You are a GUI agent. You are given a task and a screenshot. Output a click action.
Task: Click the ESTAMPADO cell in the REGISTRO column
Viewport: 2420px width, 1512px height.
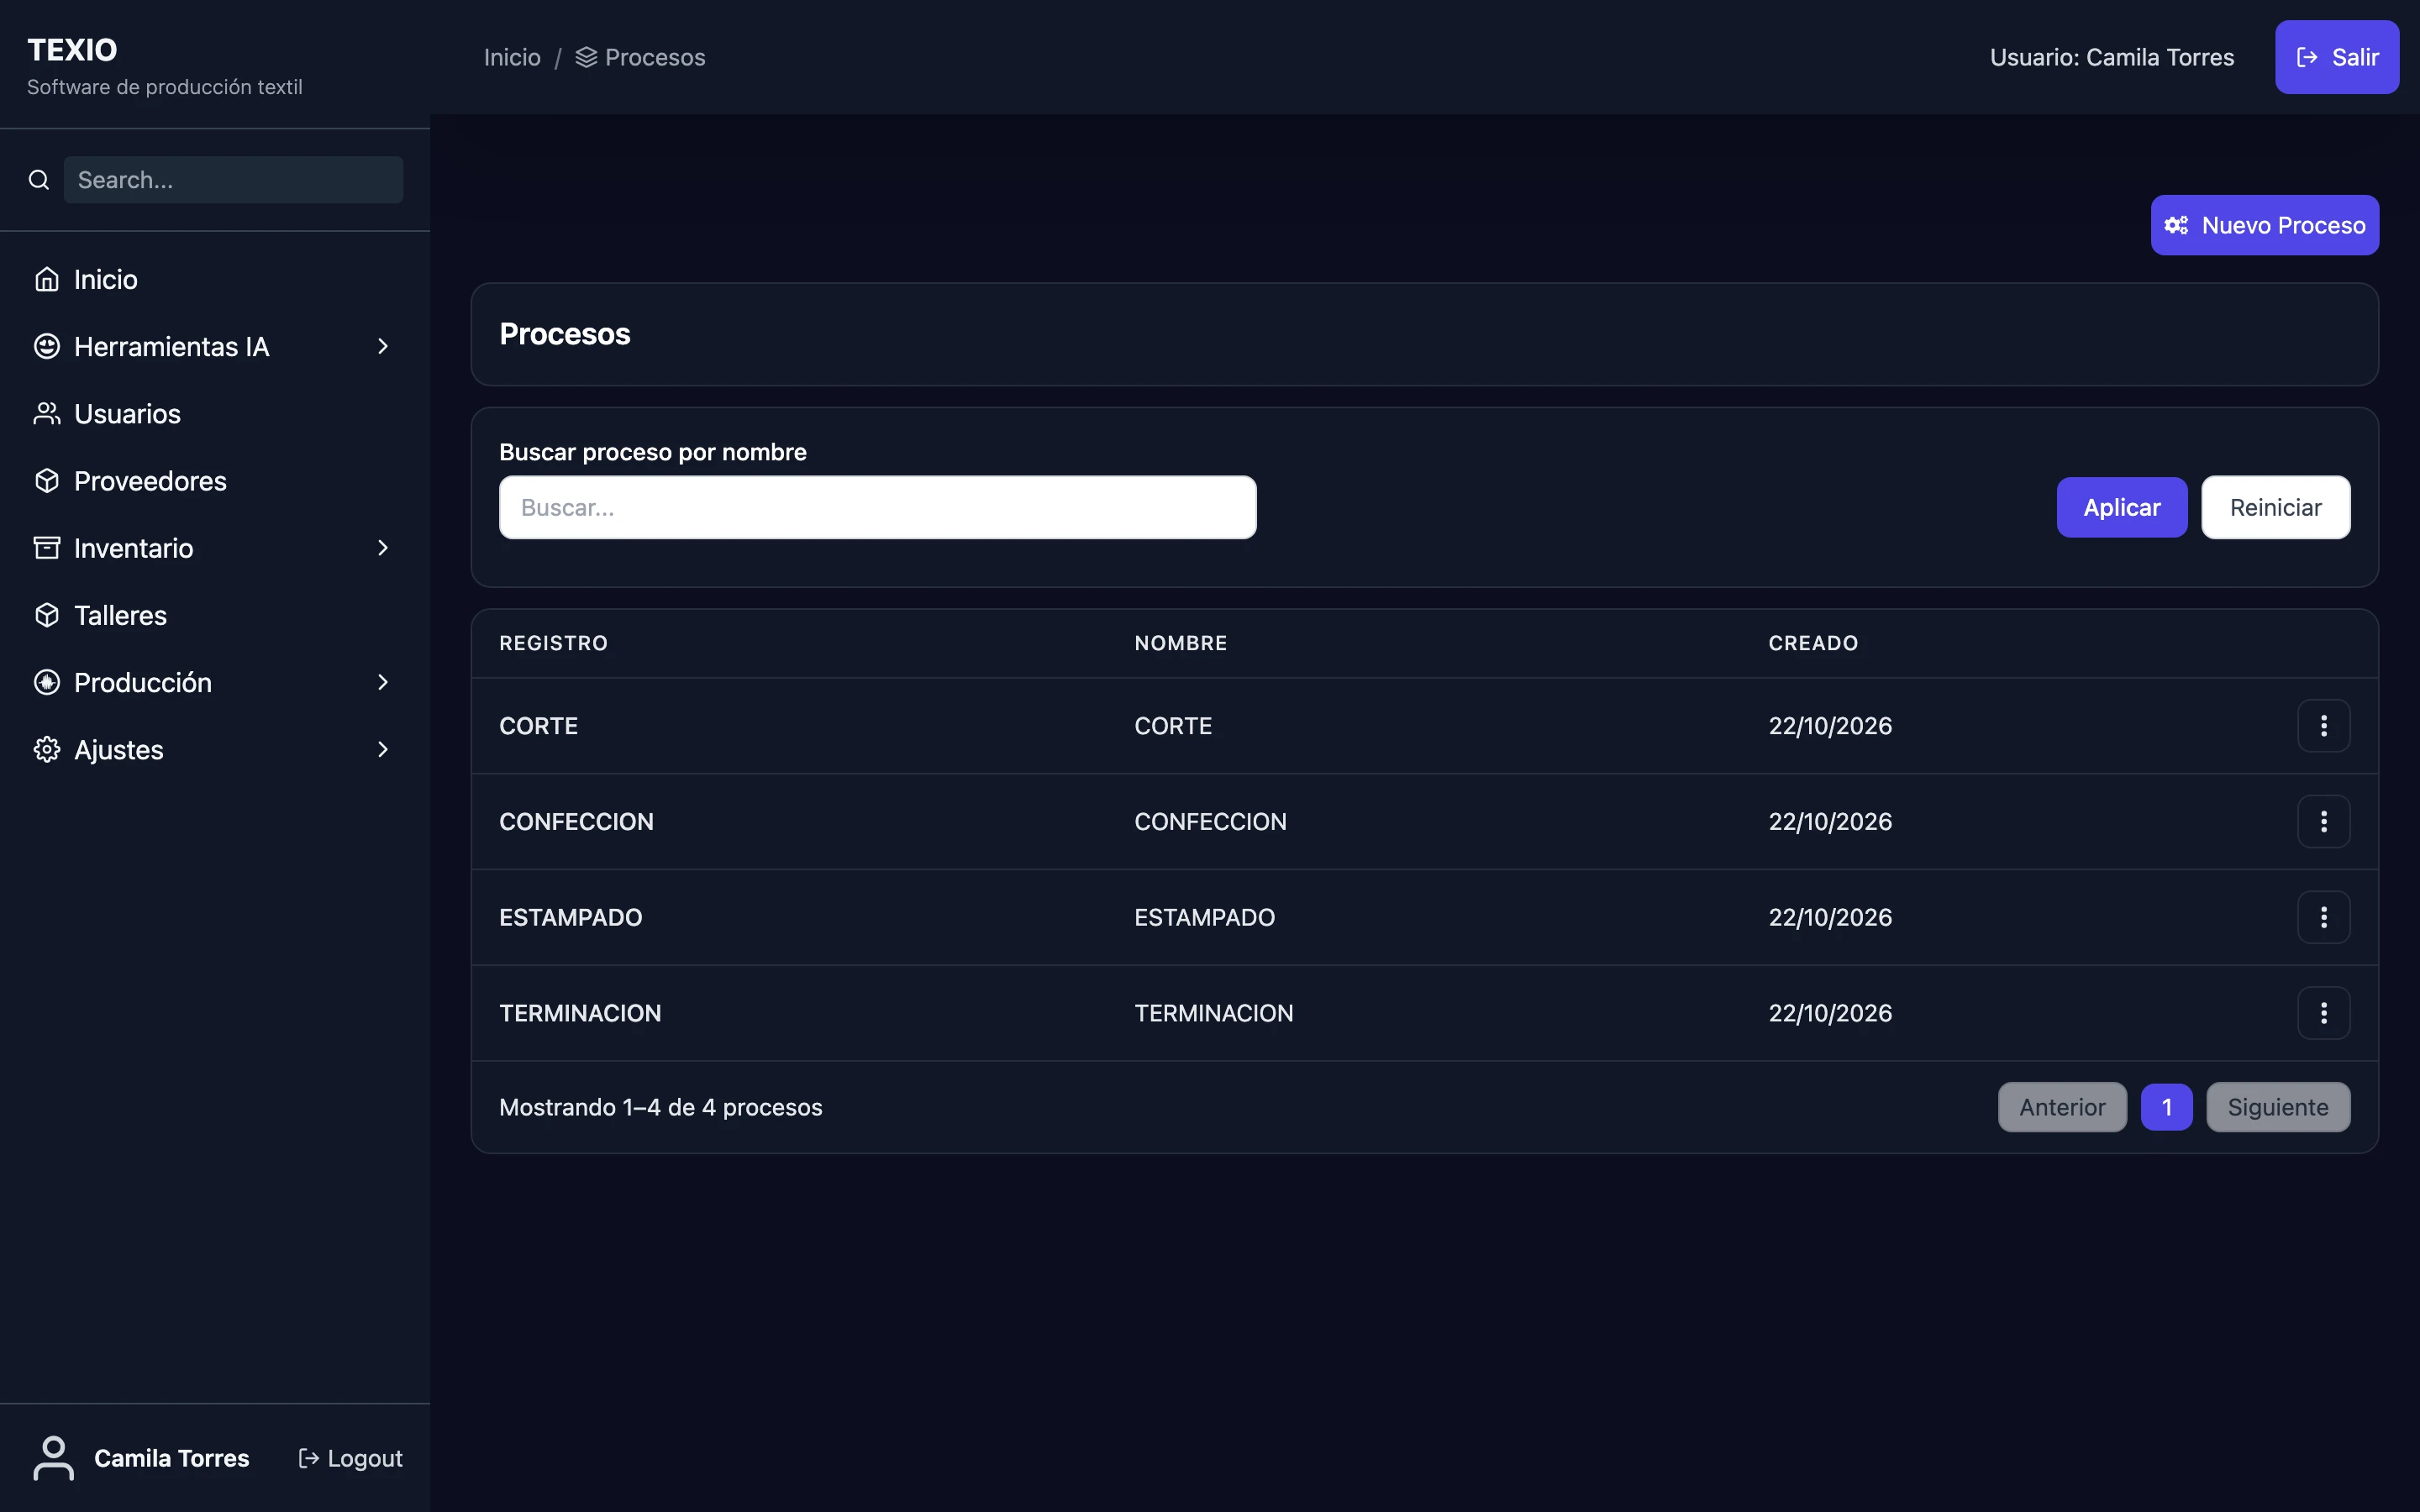570,917
